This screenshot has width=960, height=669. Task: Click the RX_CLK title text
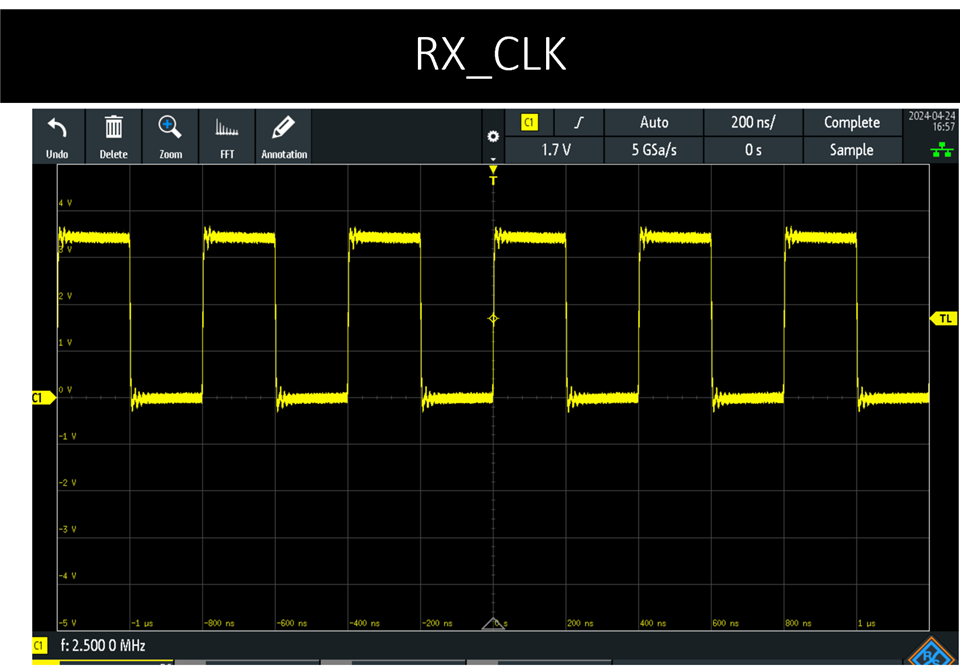coord(490,54)
